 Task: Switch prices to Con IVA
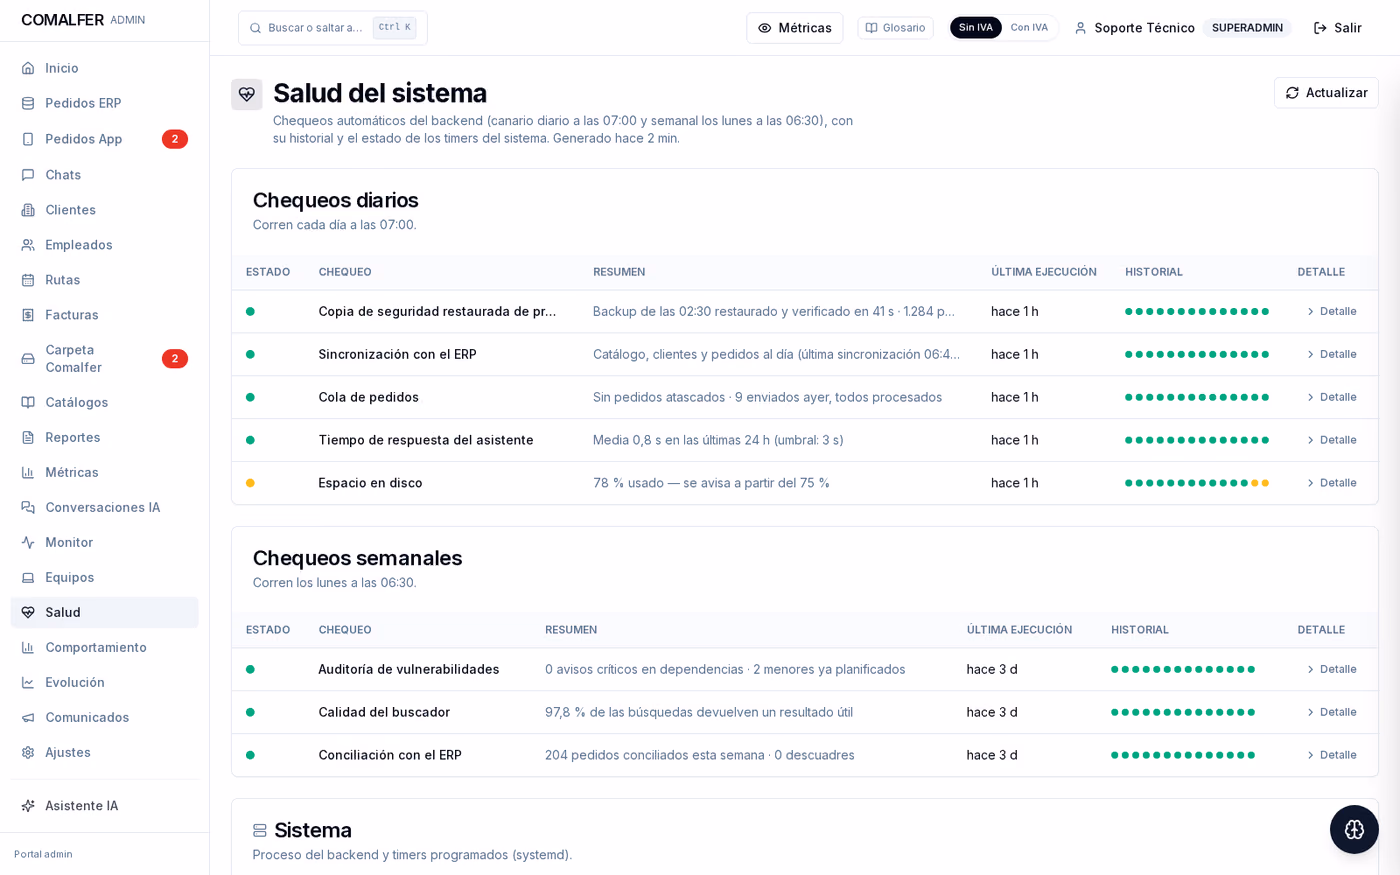click(1029, 28)
